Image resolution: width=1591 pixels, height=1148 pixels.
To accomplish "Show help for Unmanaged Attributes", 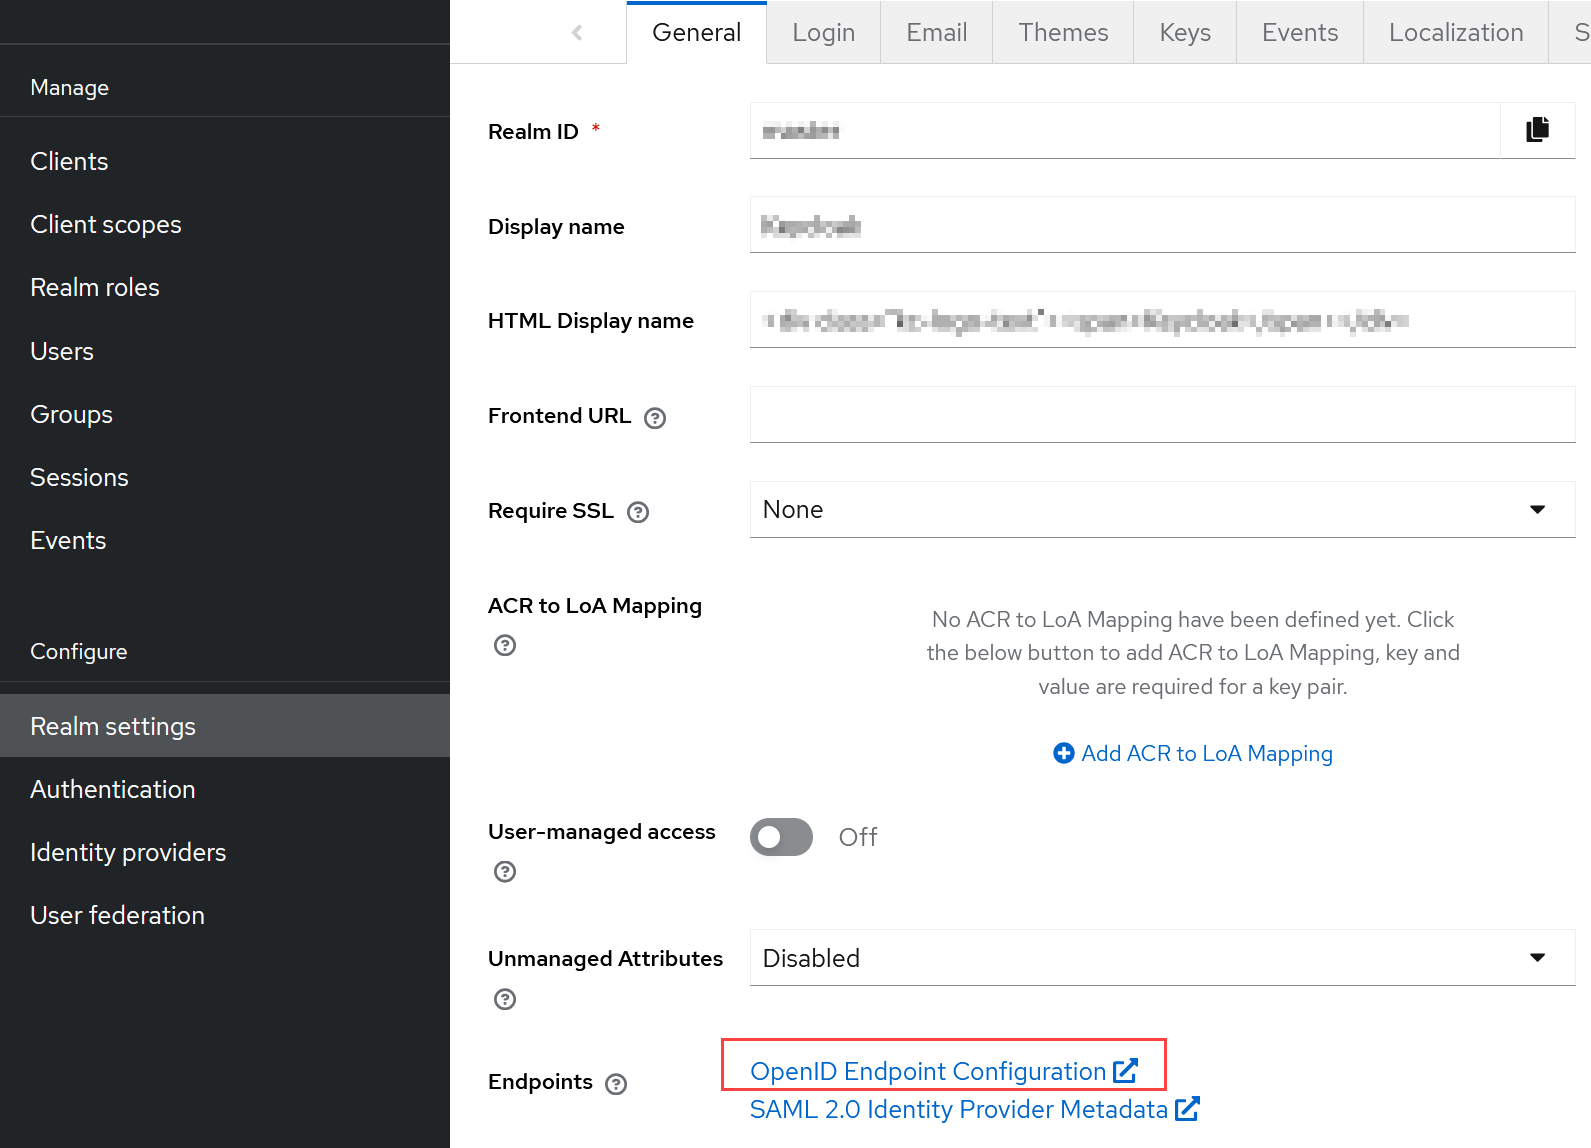I will click(505, 999).
